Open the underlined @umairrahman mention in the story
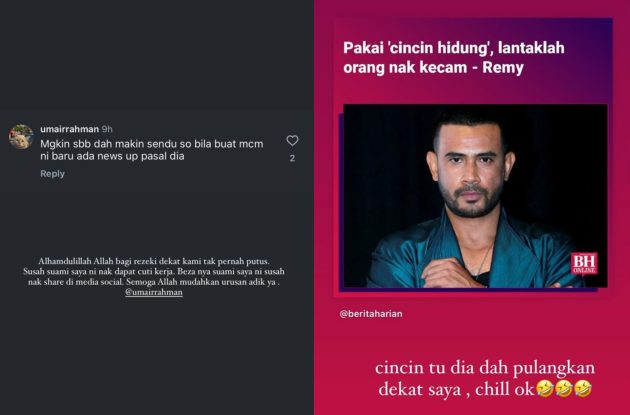 coord(154,292)
